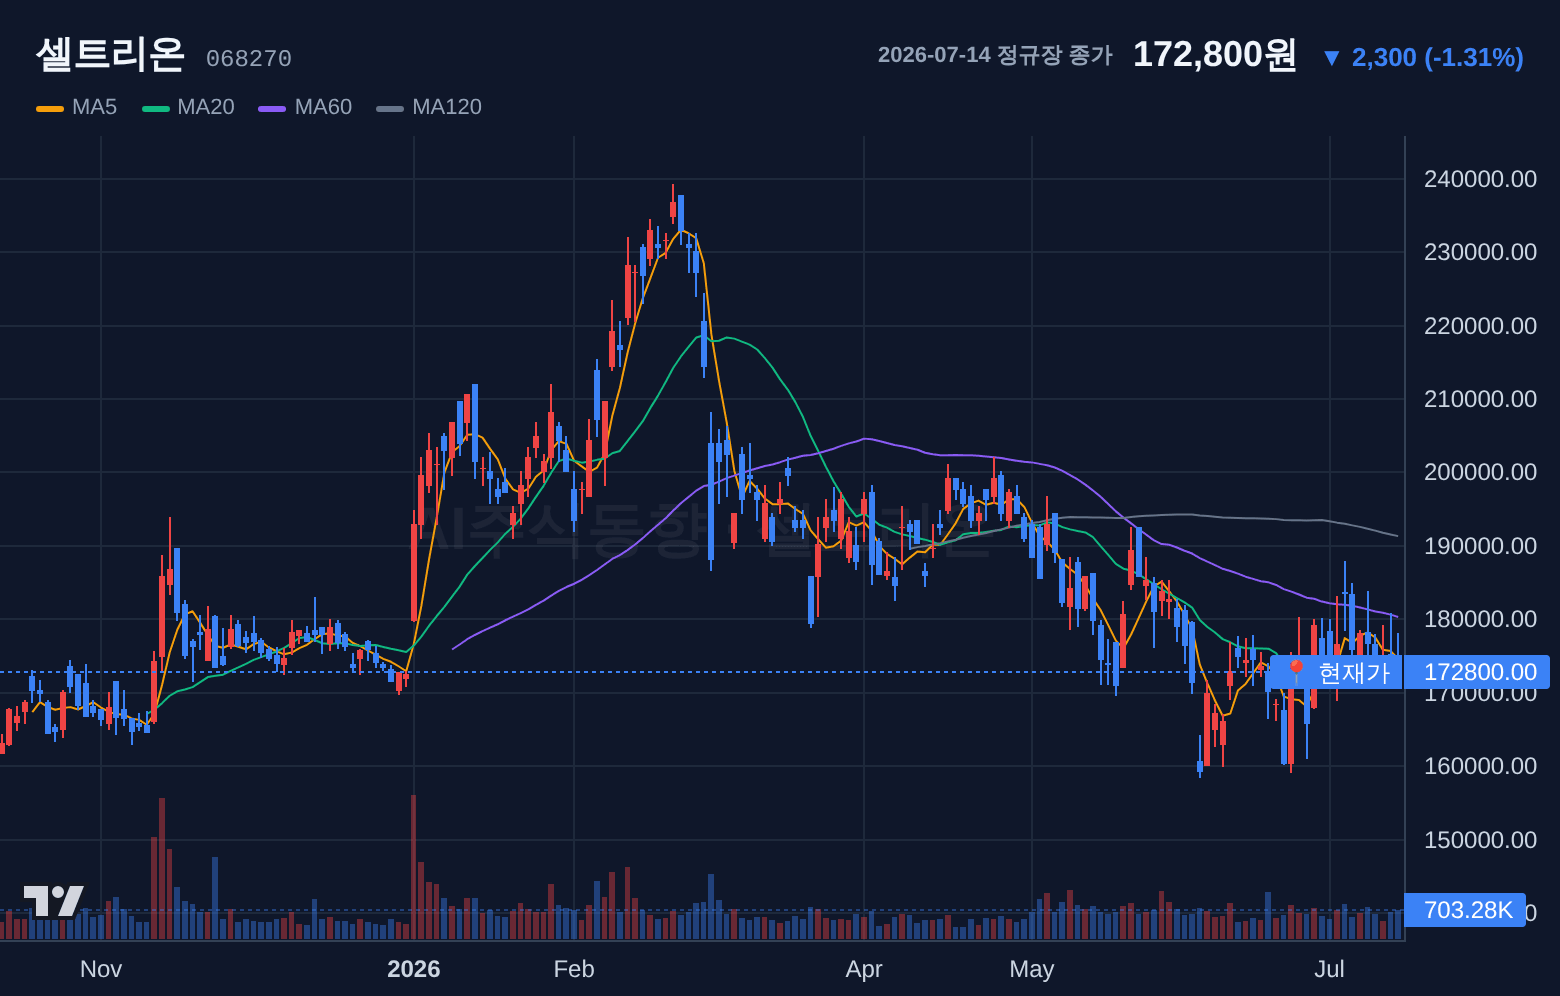Toggle the MA20 green legend item
Viewport: 1560px width, 996px height.
coord(189,107)
